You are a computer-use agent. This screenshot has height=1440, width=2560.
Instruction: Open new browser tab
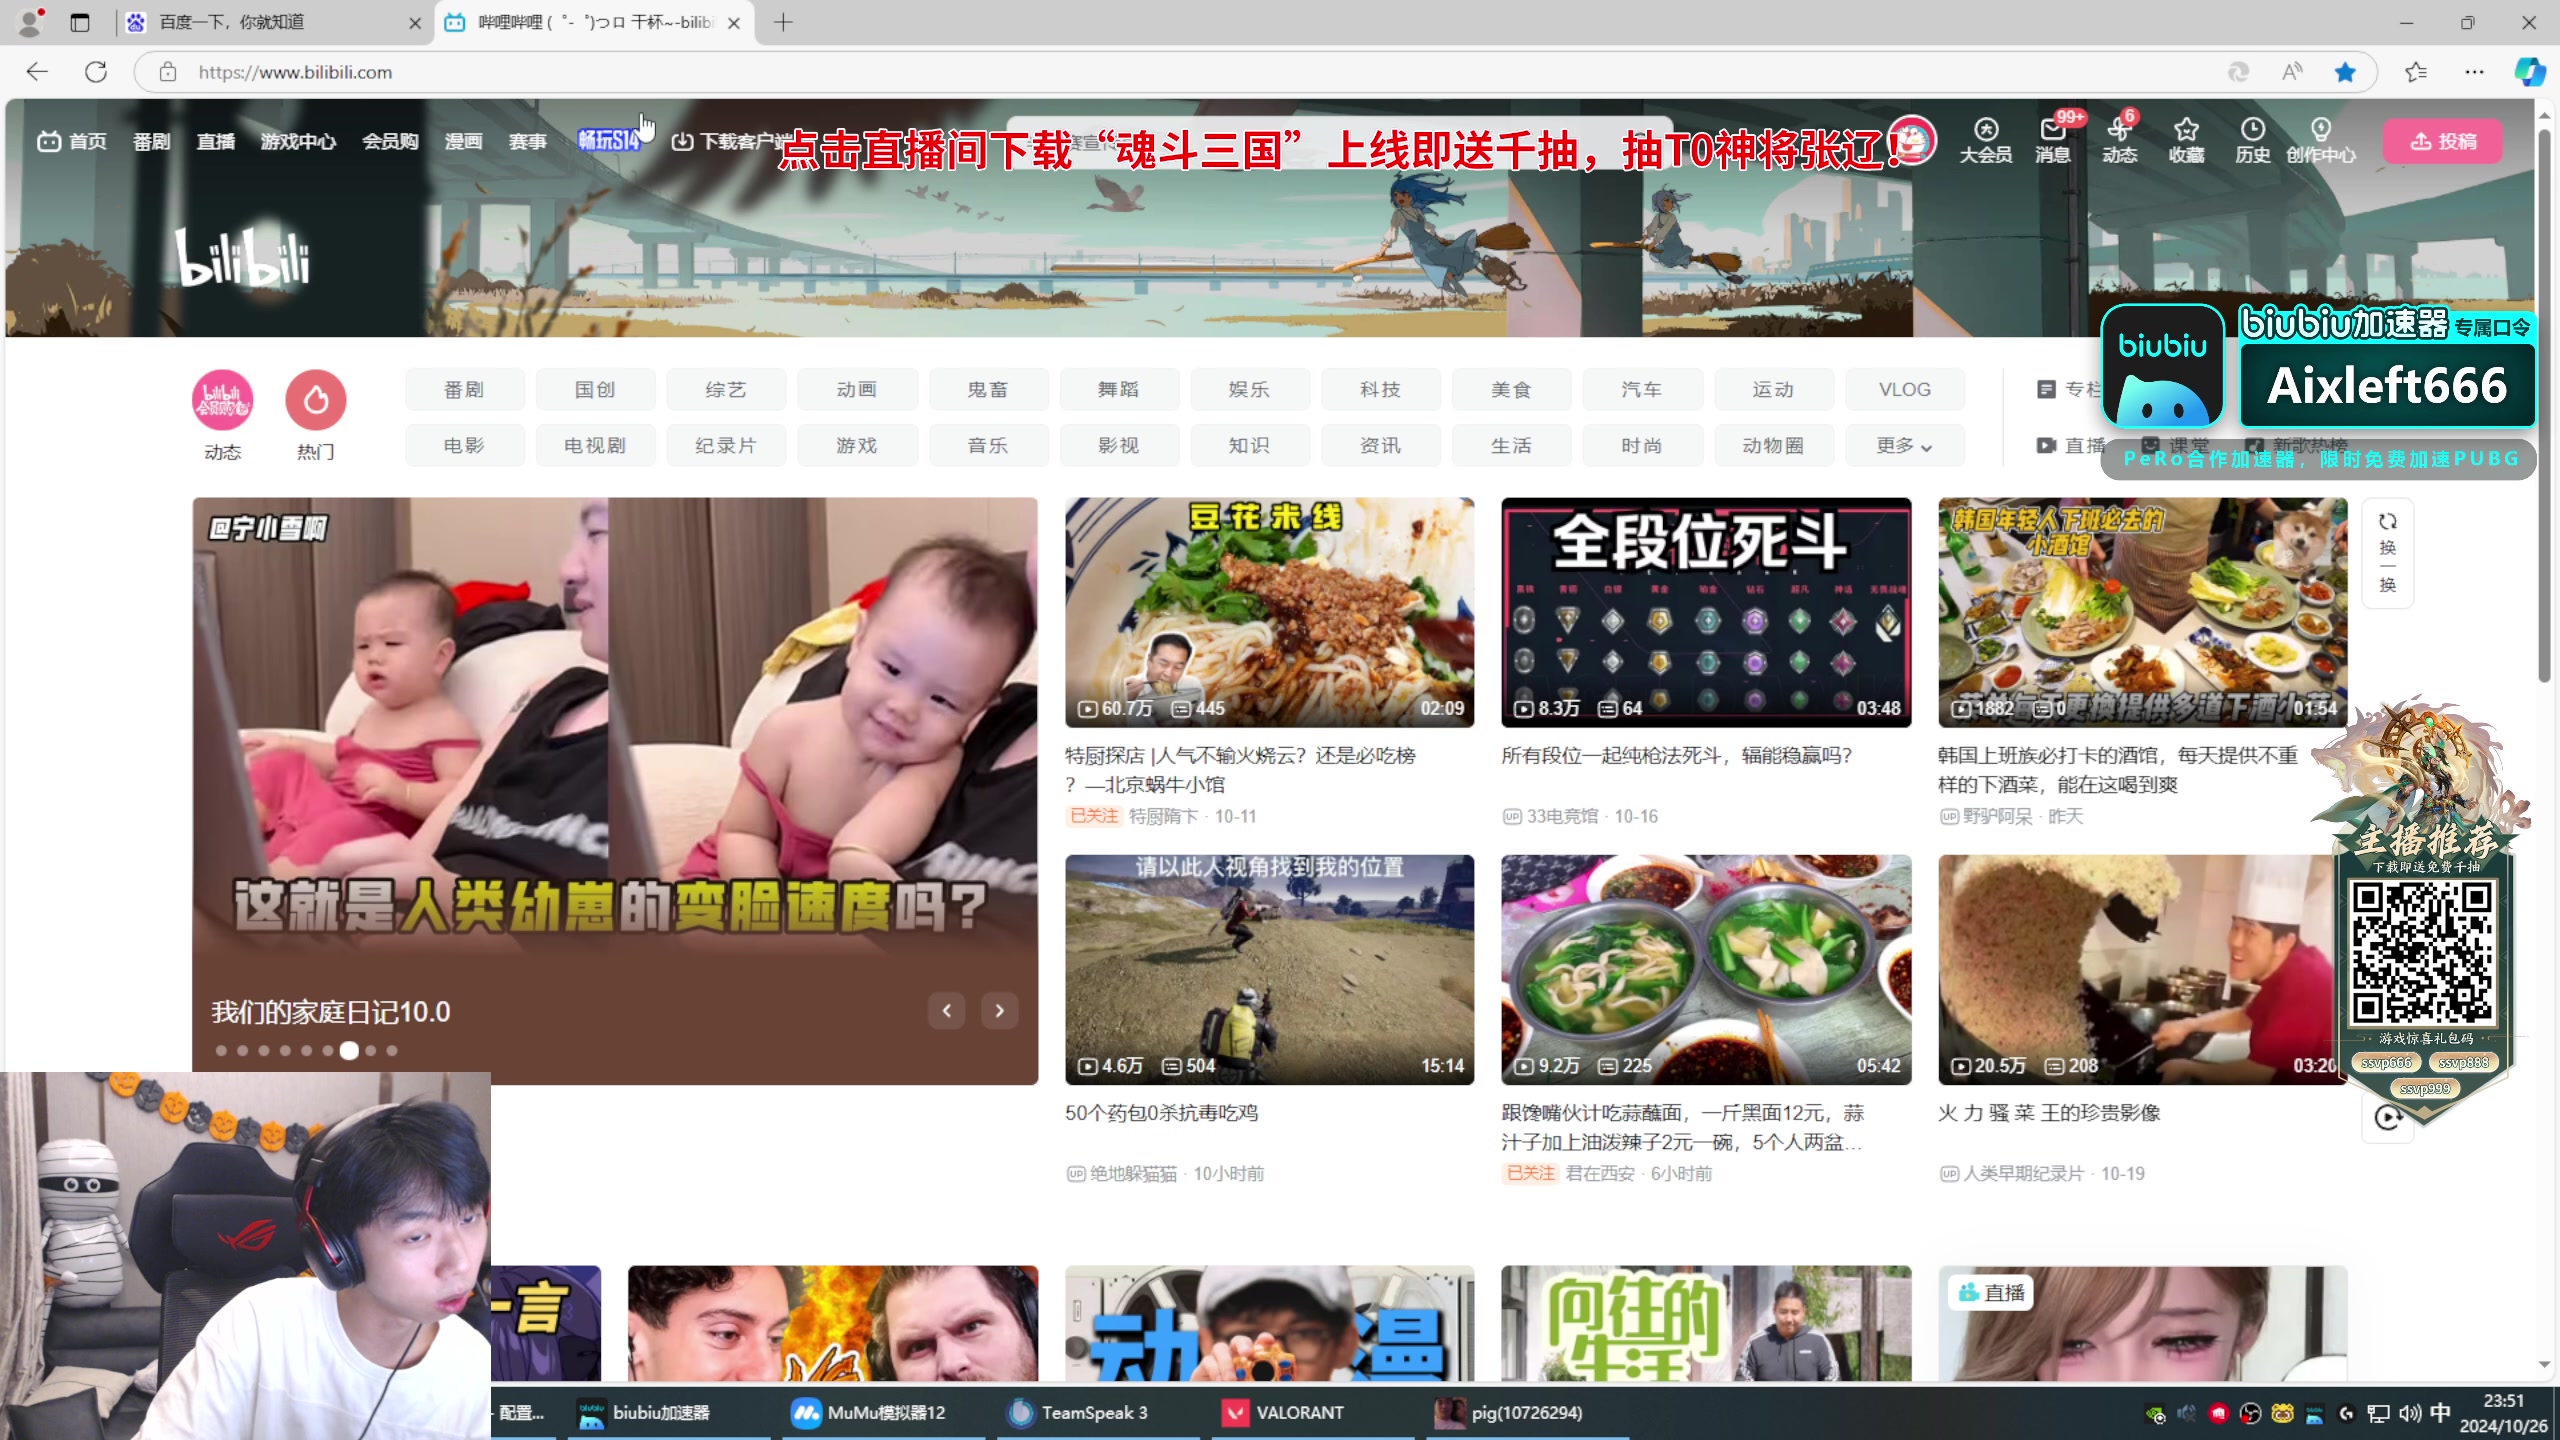pos(783,22)
